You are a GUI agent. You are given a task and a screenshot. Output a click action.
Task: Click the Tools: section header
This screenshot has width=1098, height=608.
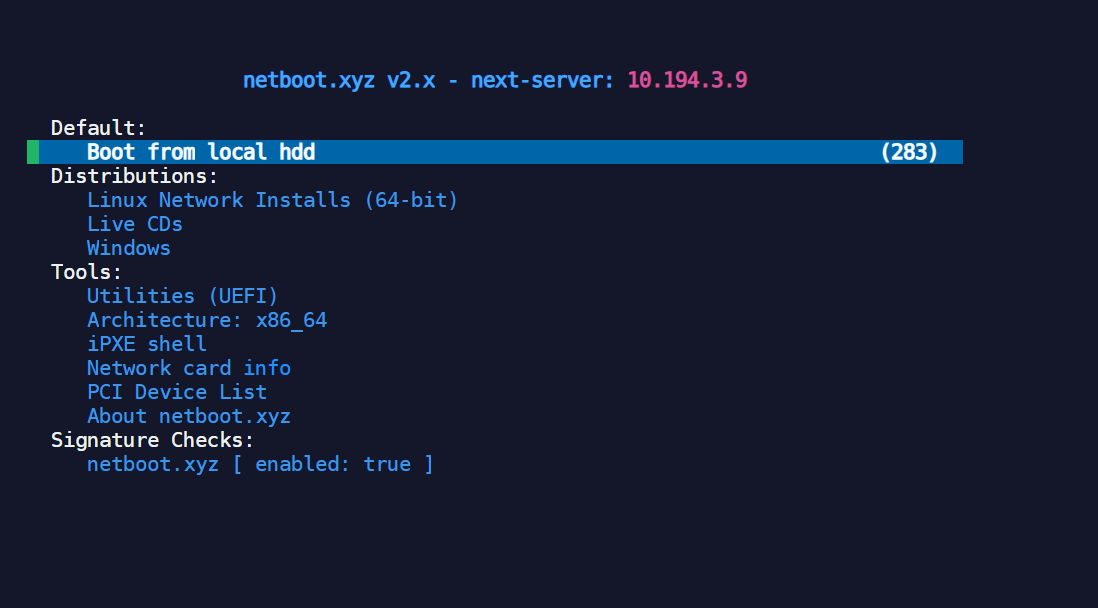pyautogui.click(x=86, y=272)
